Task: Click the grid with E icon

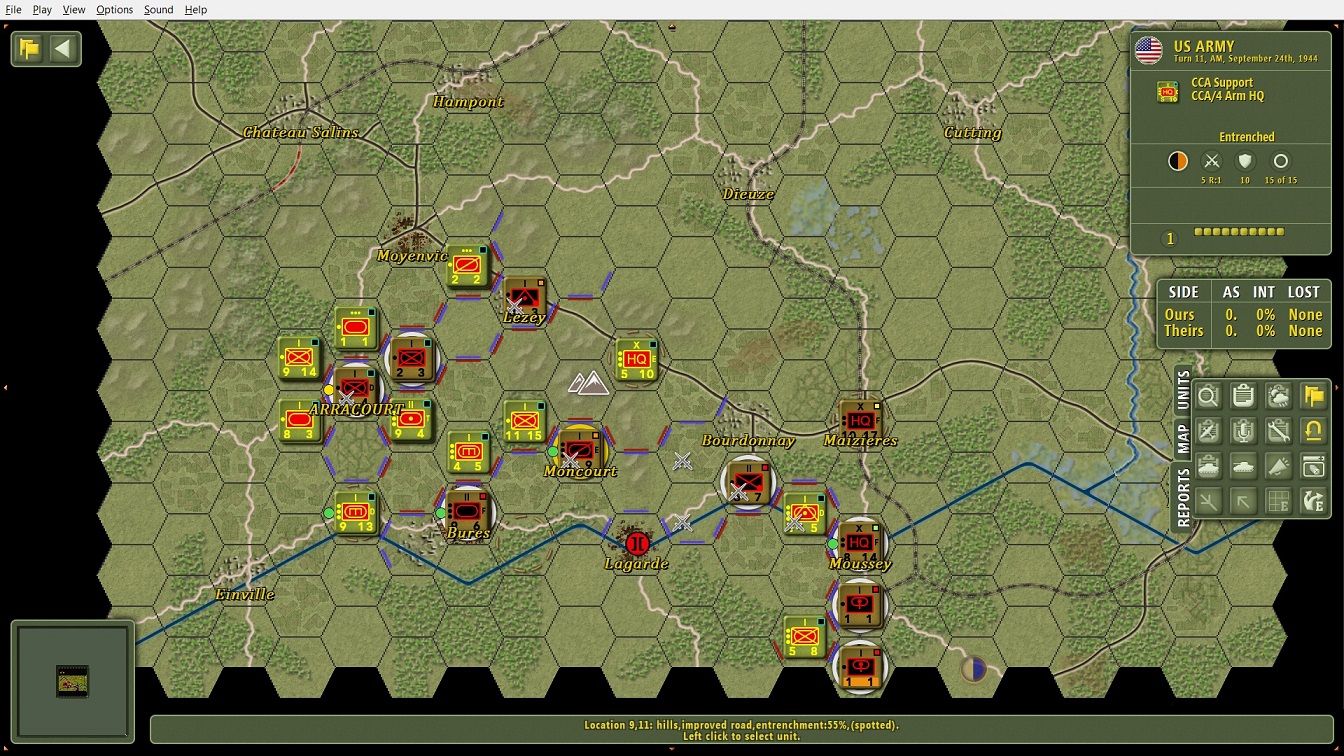Action: tap(1278, 501)
